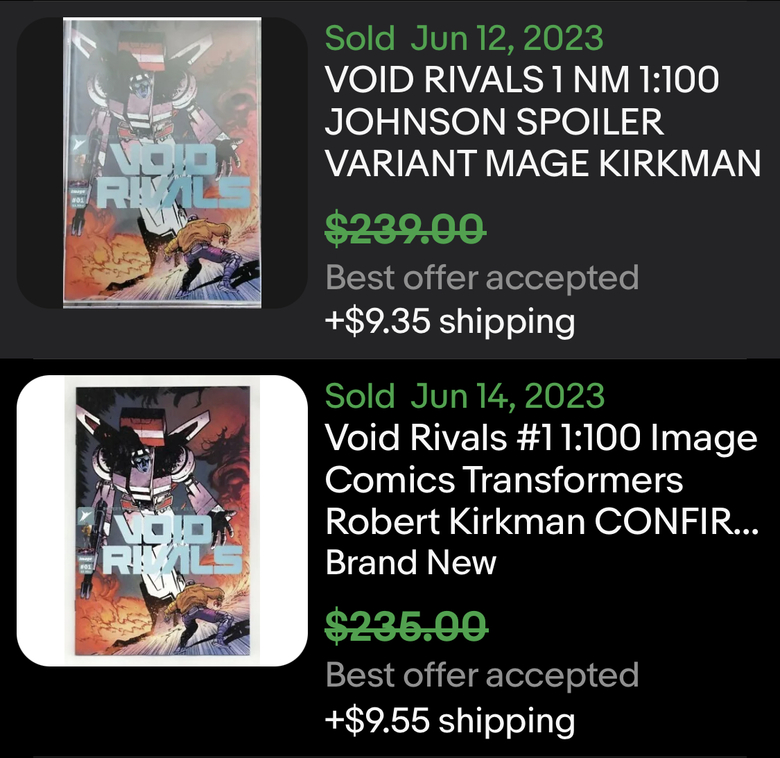This screenshot has height=758, width=780.
Task: Click 'Best offer accepted' under the $239.00 price
Action: click(x=482, y=278)
